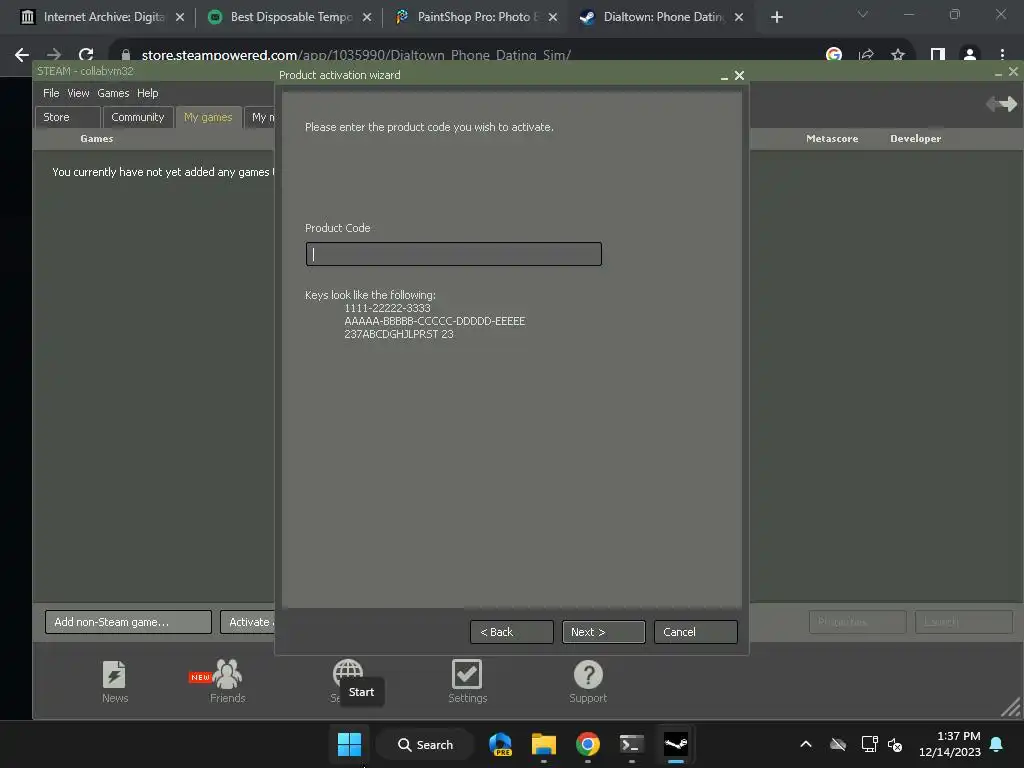The image size is (1024, 768).
Task: Open Microsoft Edge from taskbar
Action: (x=500, y=744)
